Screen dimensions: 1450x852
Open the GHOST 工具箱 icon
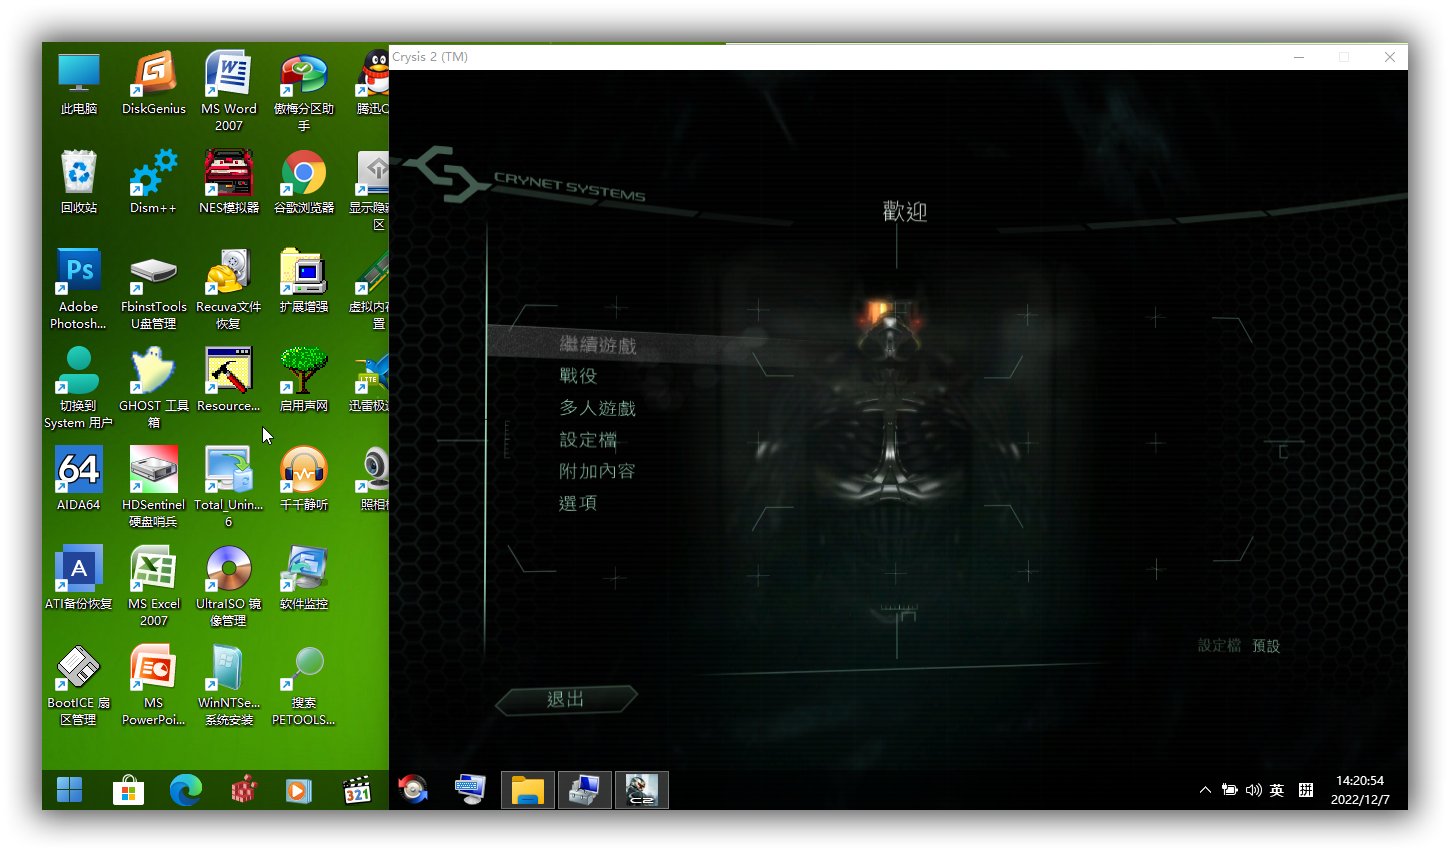point(154,388)
